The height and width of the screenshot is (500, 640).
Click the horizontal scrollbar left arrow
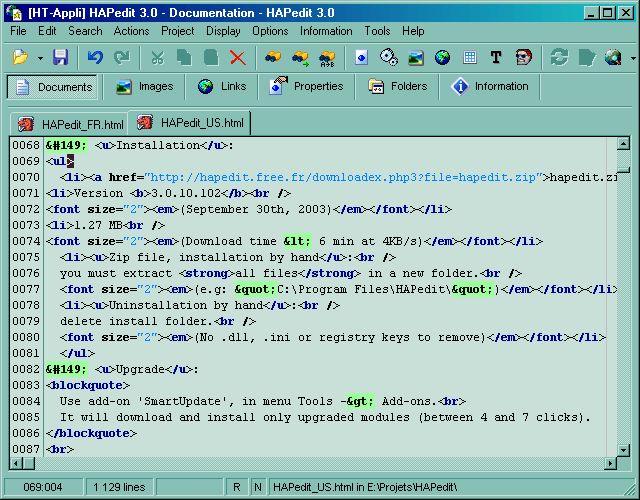pyautogui.click(x=16, y=463)
